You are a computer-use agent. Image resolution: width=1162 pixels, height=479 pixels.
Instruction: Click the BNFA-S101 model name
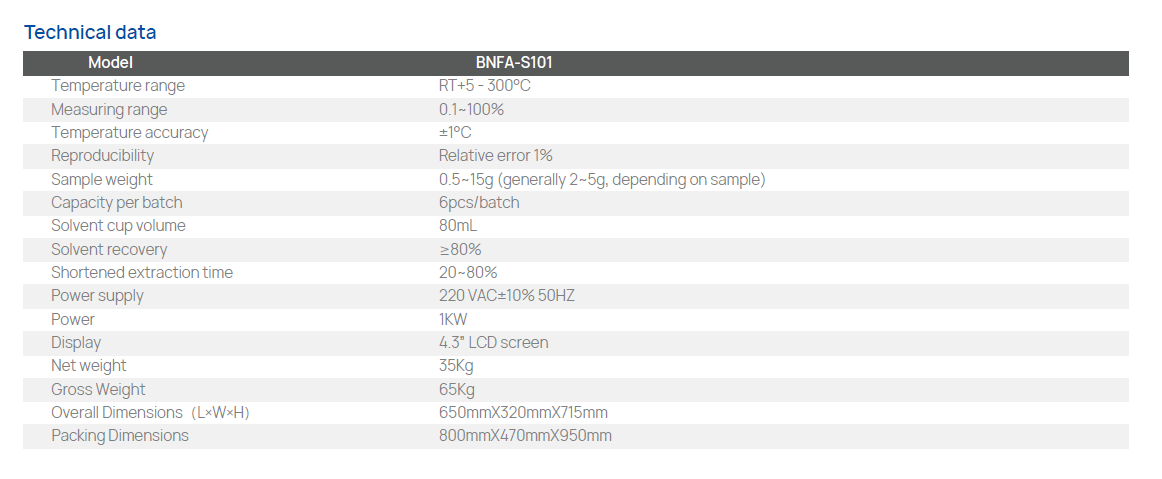514,63
